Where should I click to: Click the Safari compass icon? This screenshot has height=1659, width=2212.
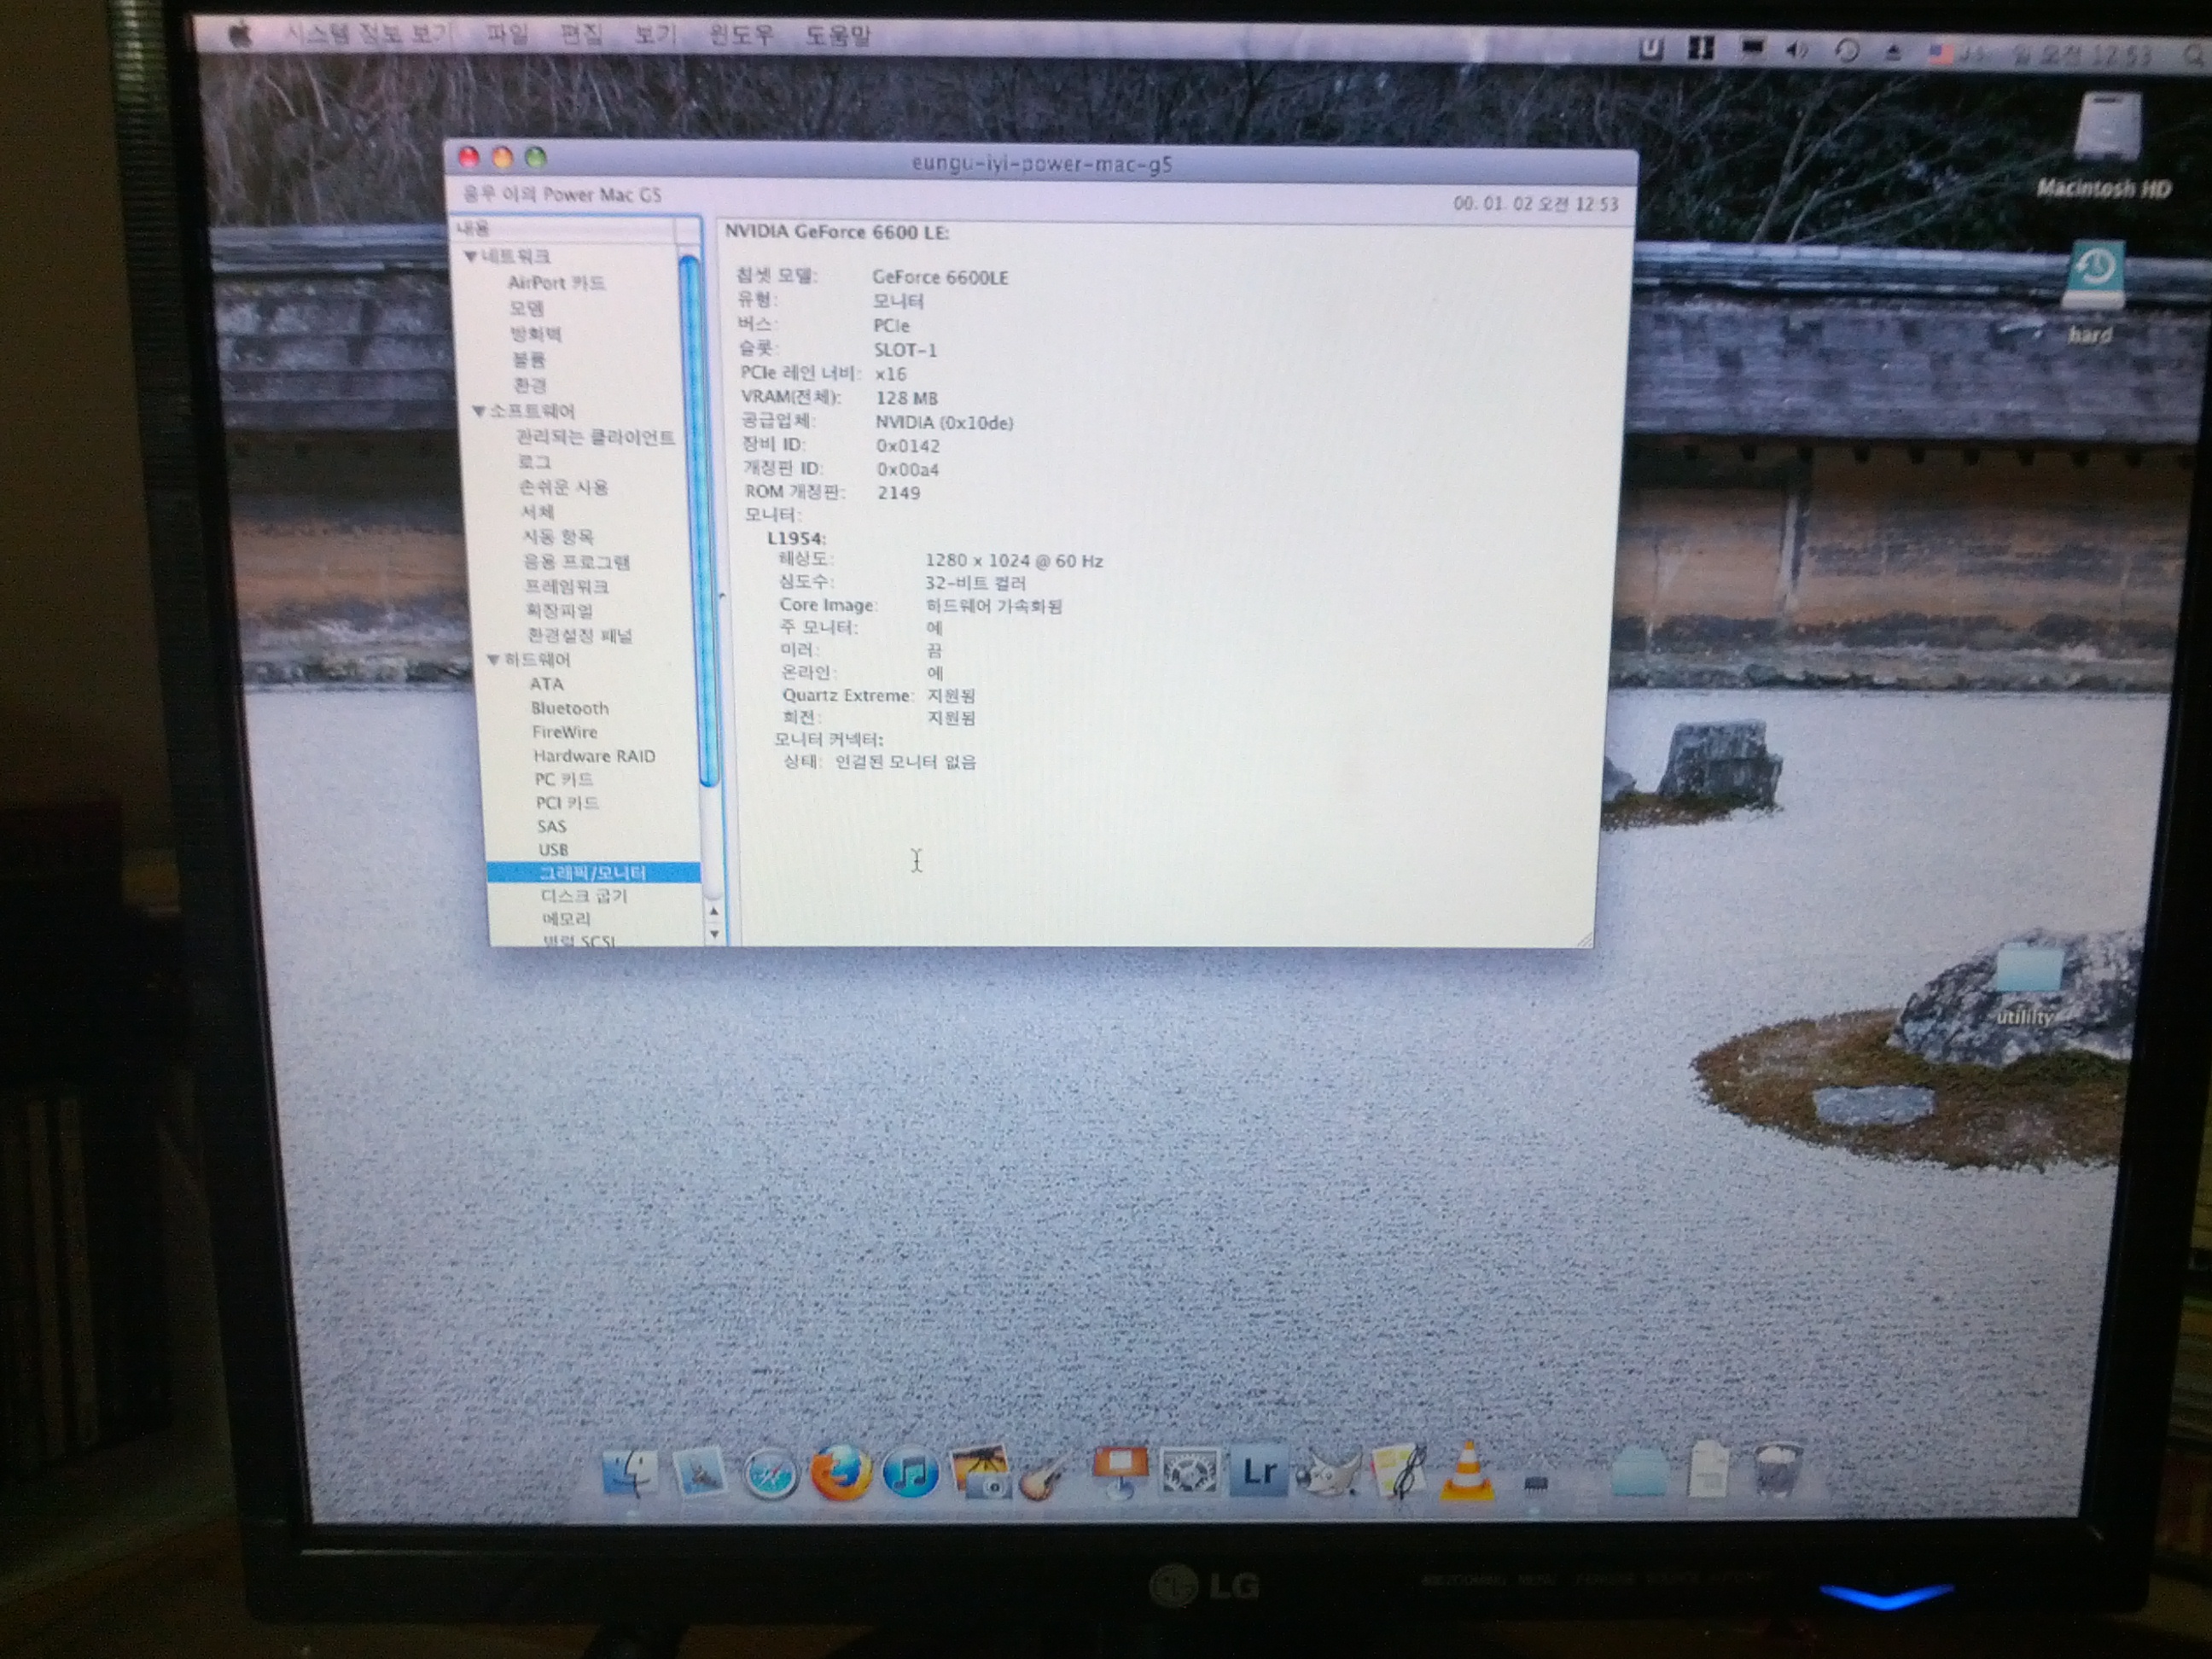(770, 1474)
